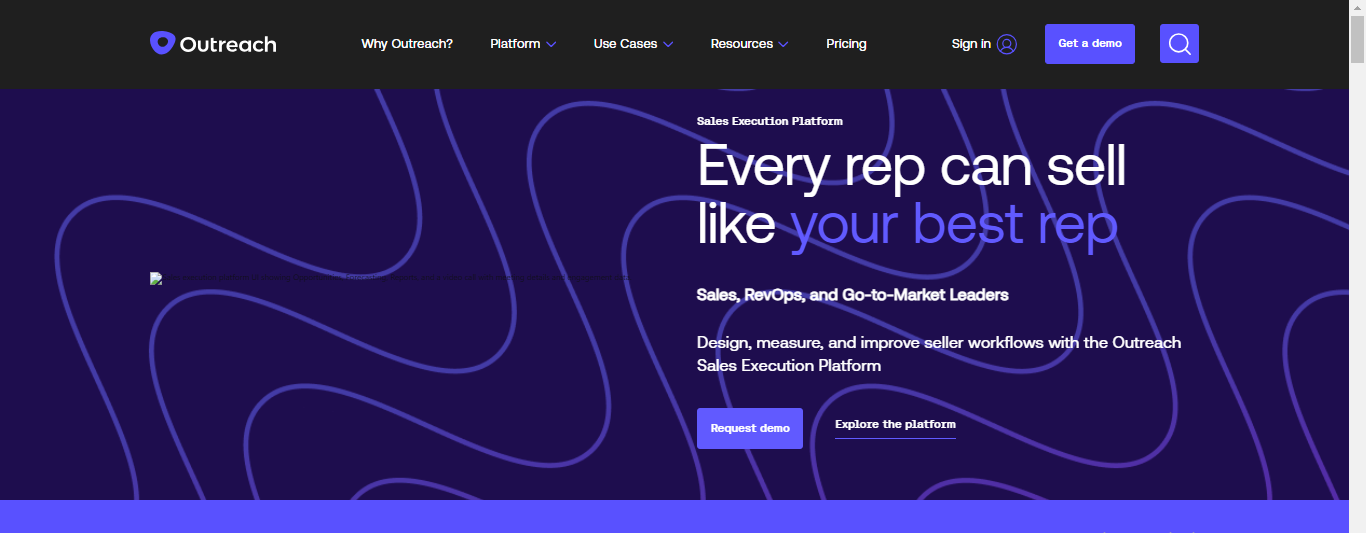The width and height of the screenshot is (1366, 533).
Task: Expand the Use Cases dropdown chevron
Action: pos(668,44)
